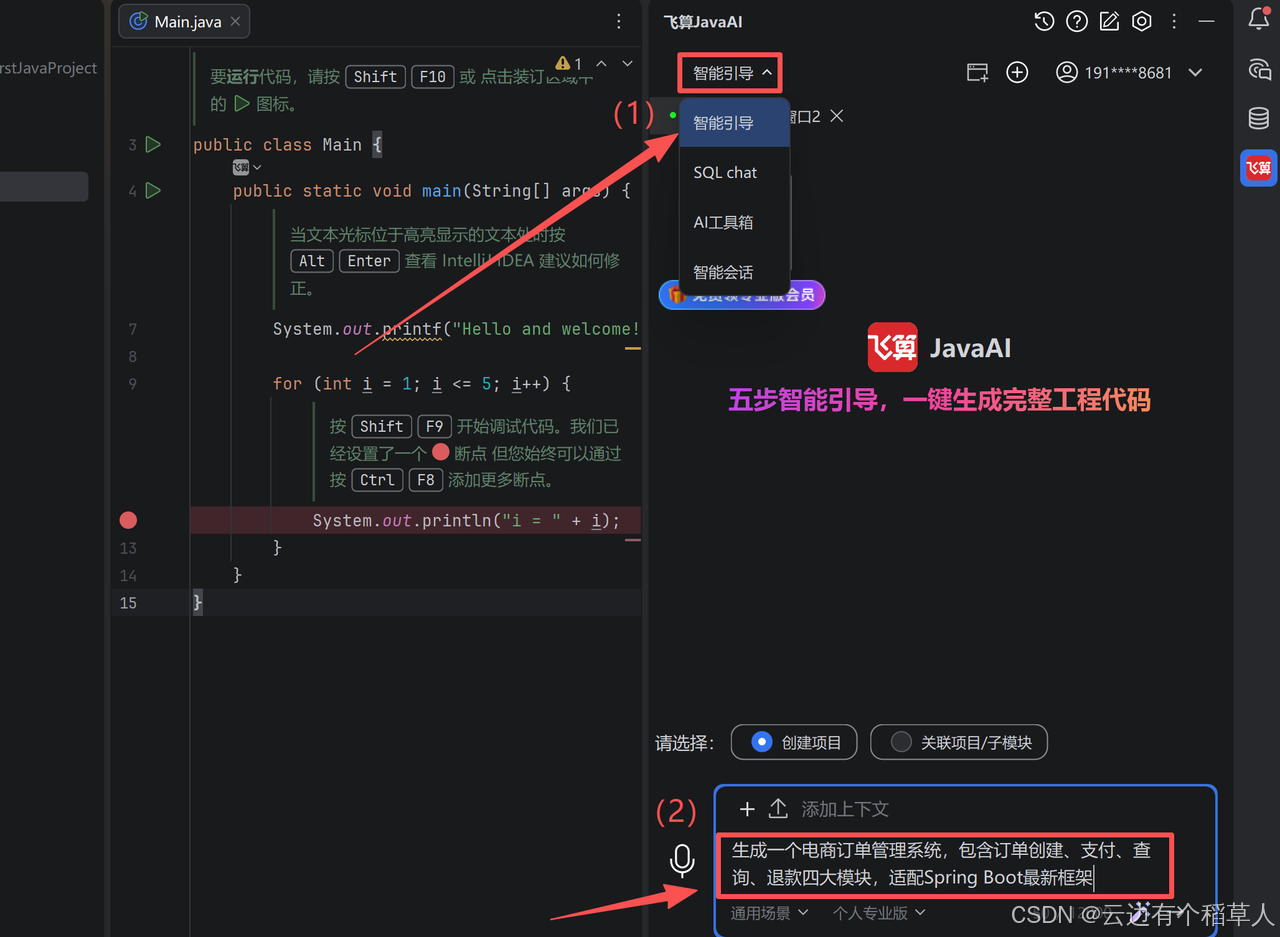This screenshot has height=937, width=1280.
Task: Open the JavaAI panel more options menu
Action: [x=1175, y=21]
